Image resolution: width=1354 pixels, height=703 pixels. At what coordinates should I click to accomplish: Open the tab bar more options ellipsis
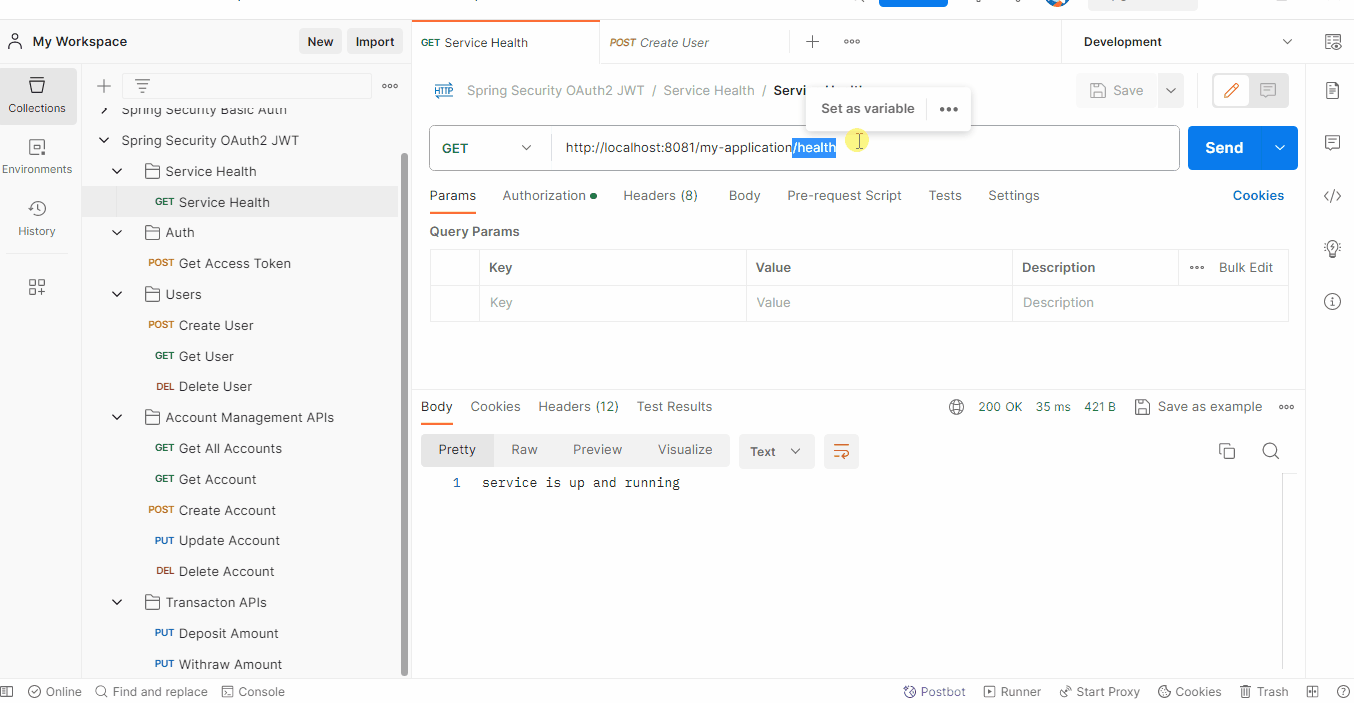point(852,41)
